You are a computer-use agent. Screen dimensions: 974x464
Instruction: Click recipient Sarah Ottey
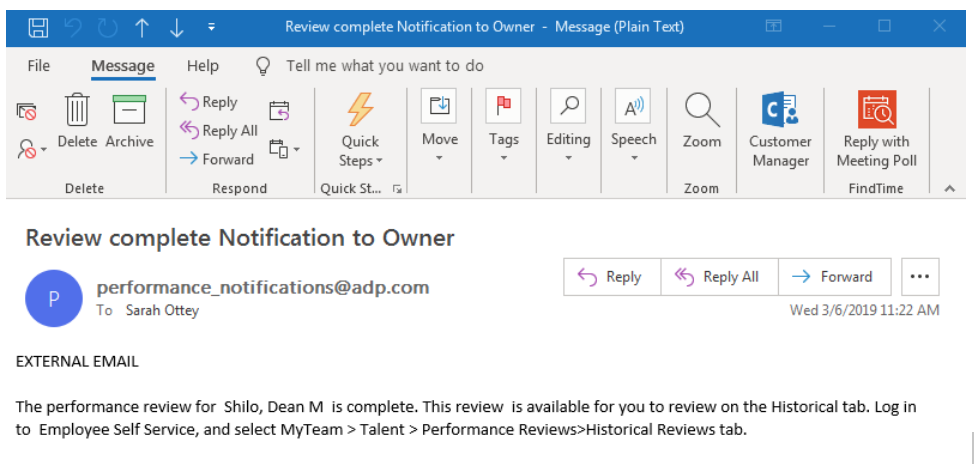162,311
